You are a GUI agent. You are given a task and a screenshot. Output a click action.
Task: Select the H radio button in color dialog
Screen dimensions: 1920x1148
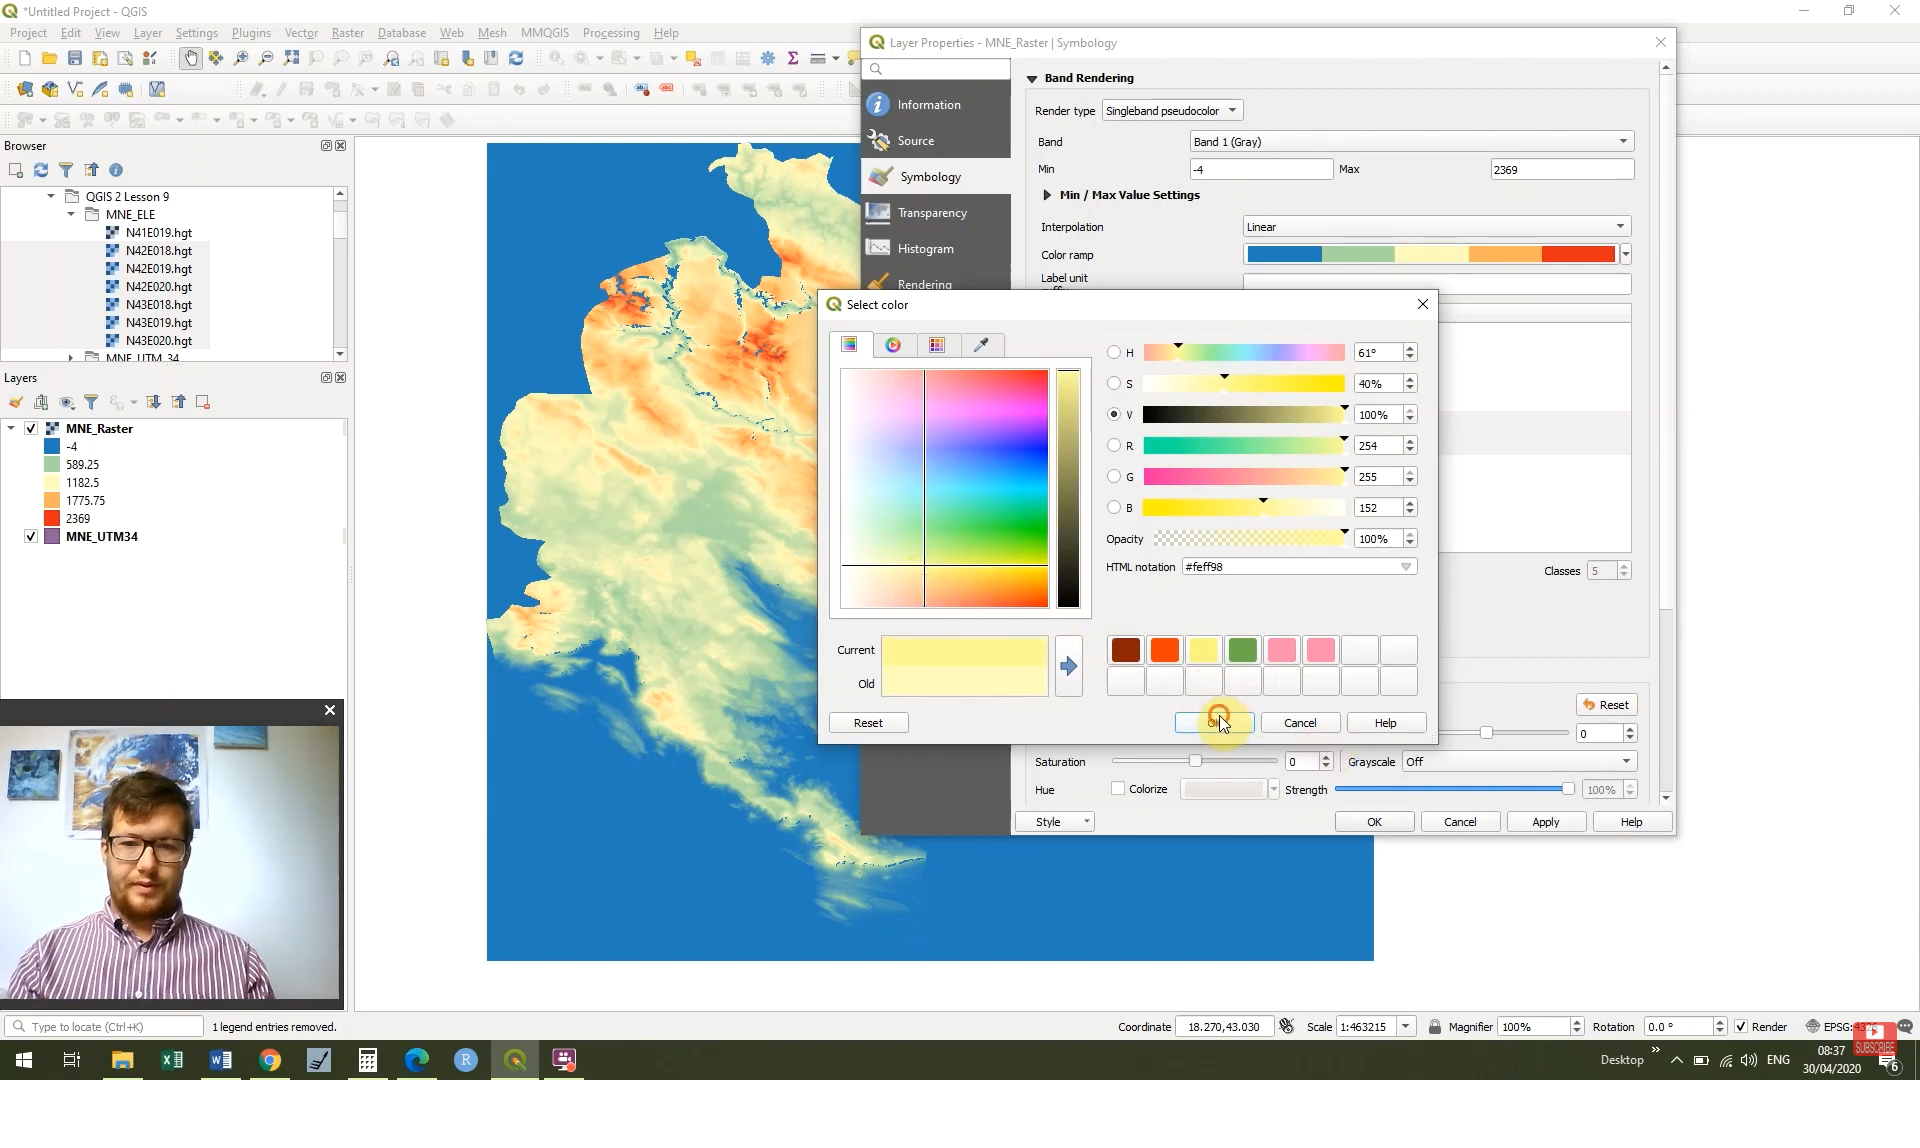click(x=1115, y=352)
